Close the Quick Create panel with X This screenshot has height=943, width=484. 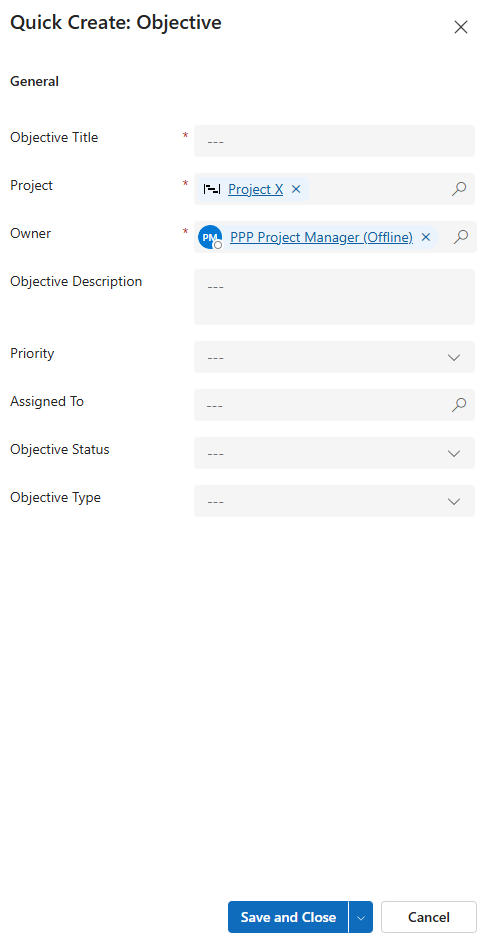tap(461, 27)
